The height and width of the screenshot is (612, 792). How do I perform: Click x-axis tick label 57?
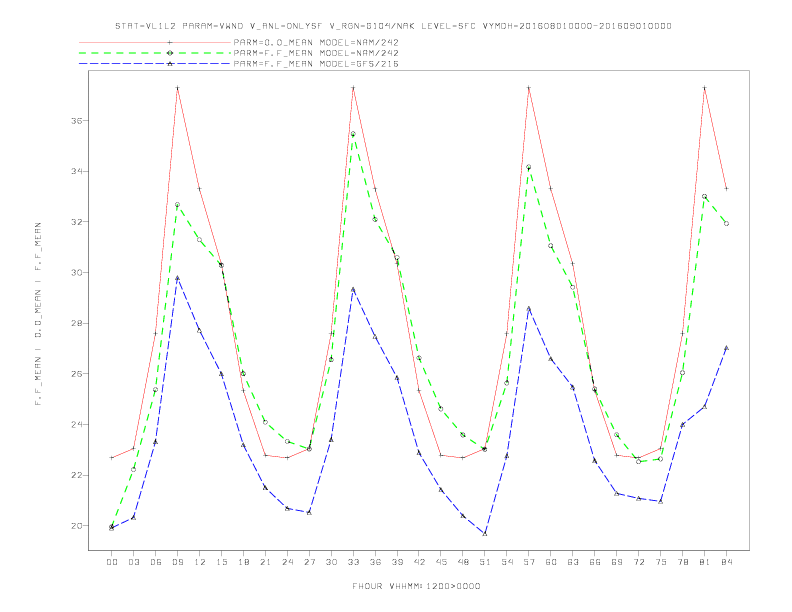(x=529, y=562)
